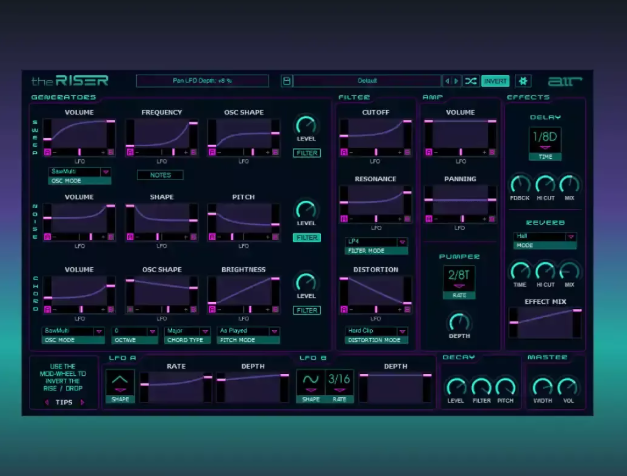Click the EFFECT MIX envelope graph
Image resolution: width=627 pixels, height=476 pixels.
pos(545,323)
